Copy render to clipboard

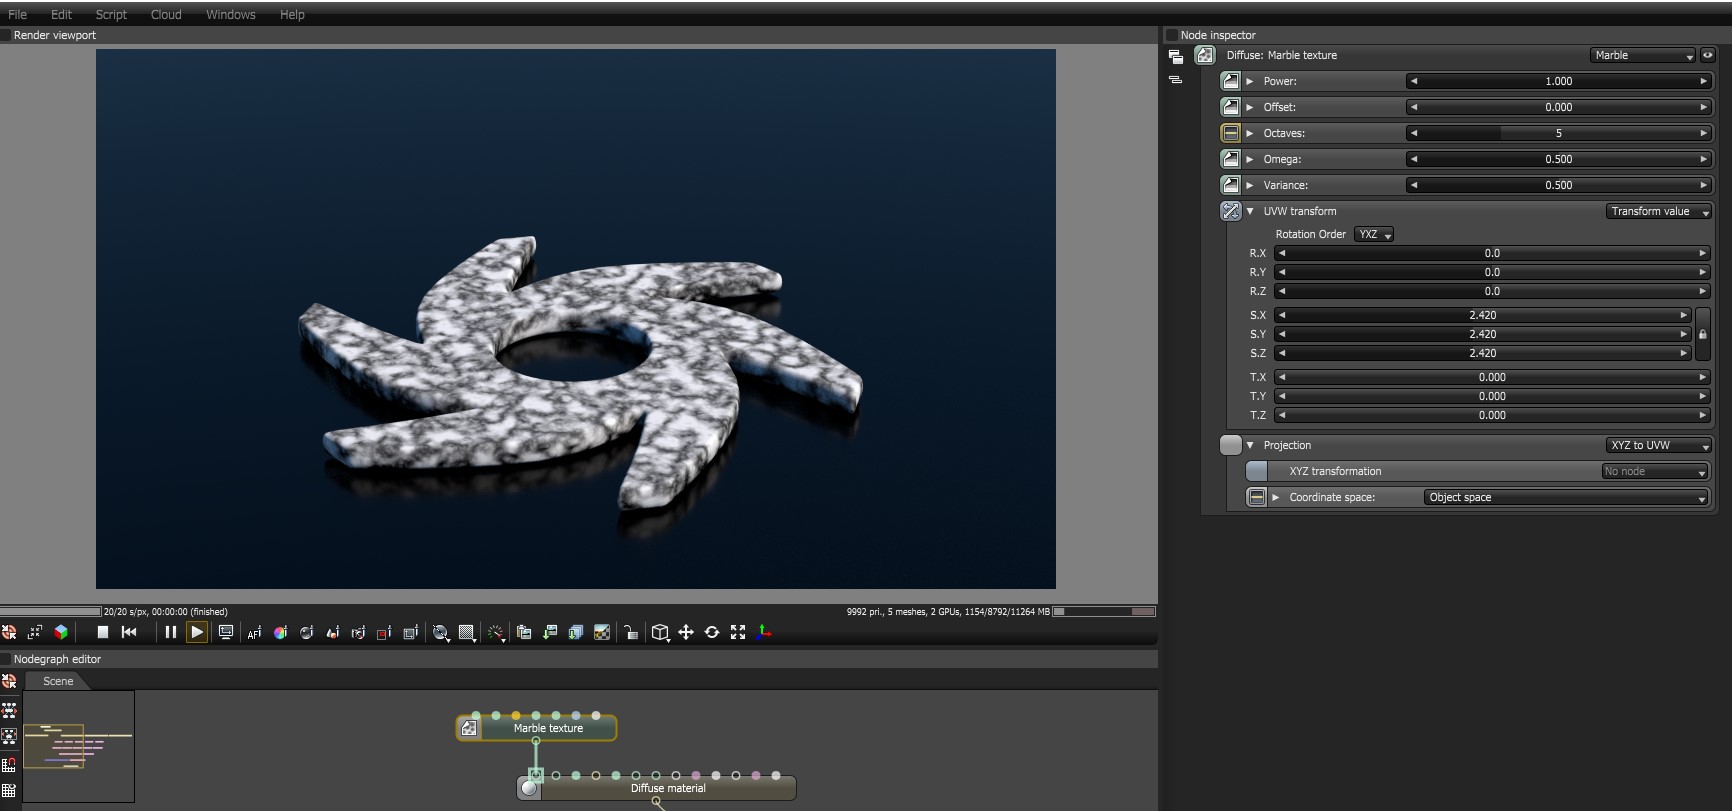click(x=524, y=632)
